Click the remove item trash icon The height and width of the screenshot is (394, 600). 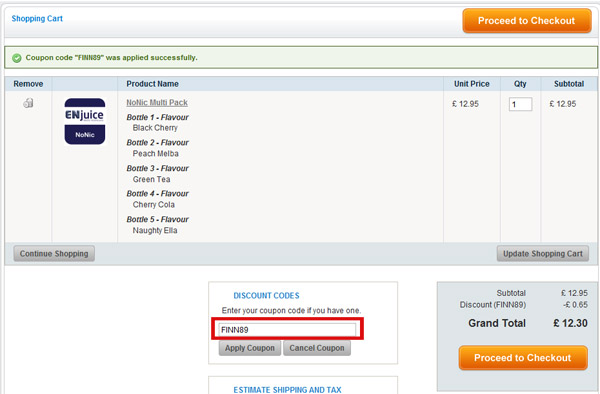(x=28, y=103)
